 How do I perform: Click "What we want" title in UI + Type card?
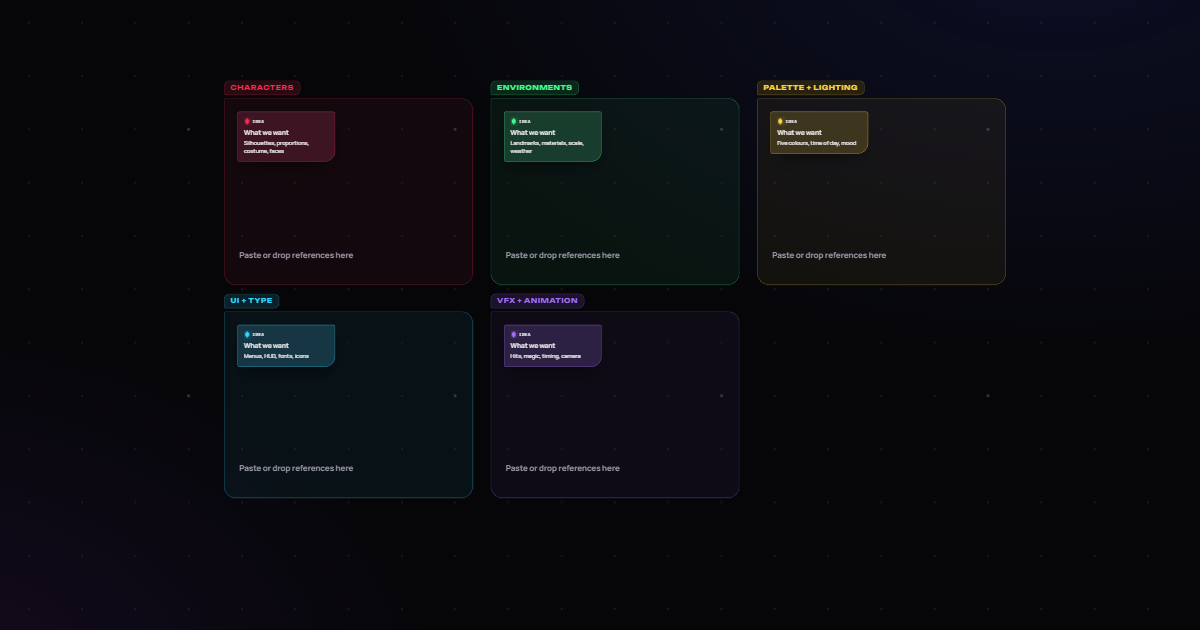coord(266,345)
